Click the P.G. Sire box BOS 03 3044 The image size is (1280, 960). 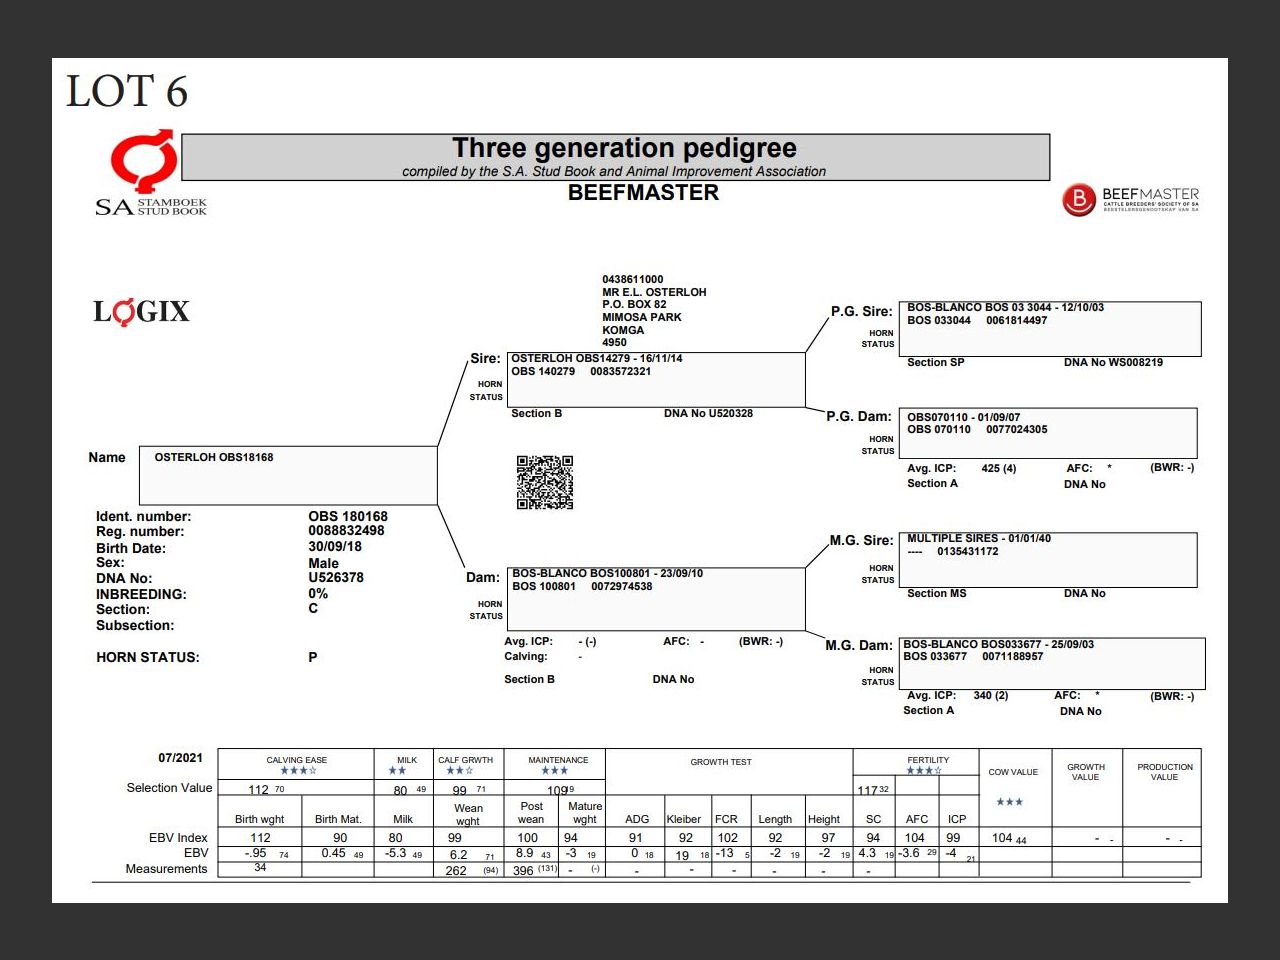coord(1050,328)
